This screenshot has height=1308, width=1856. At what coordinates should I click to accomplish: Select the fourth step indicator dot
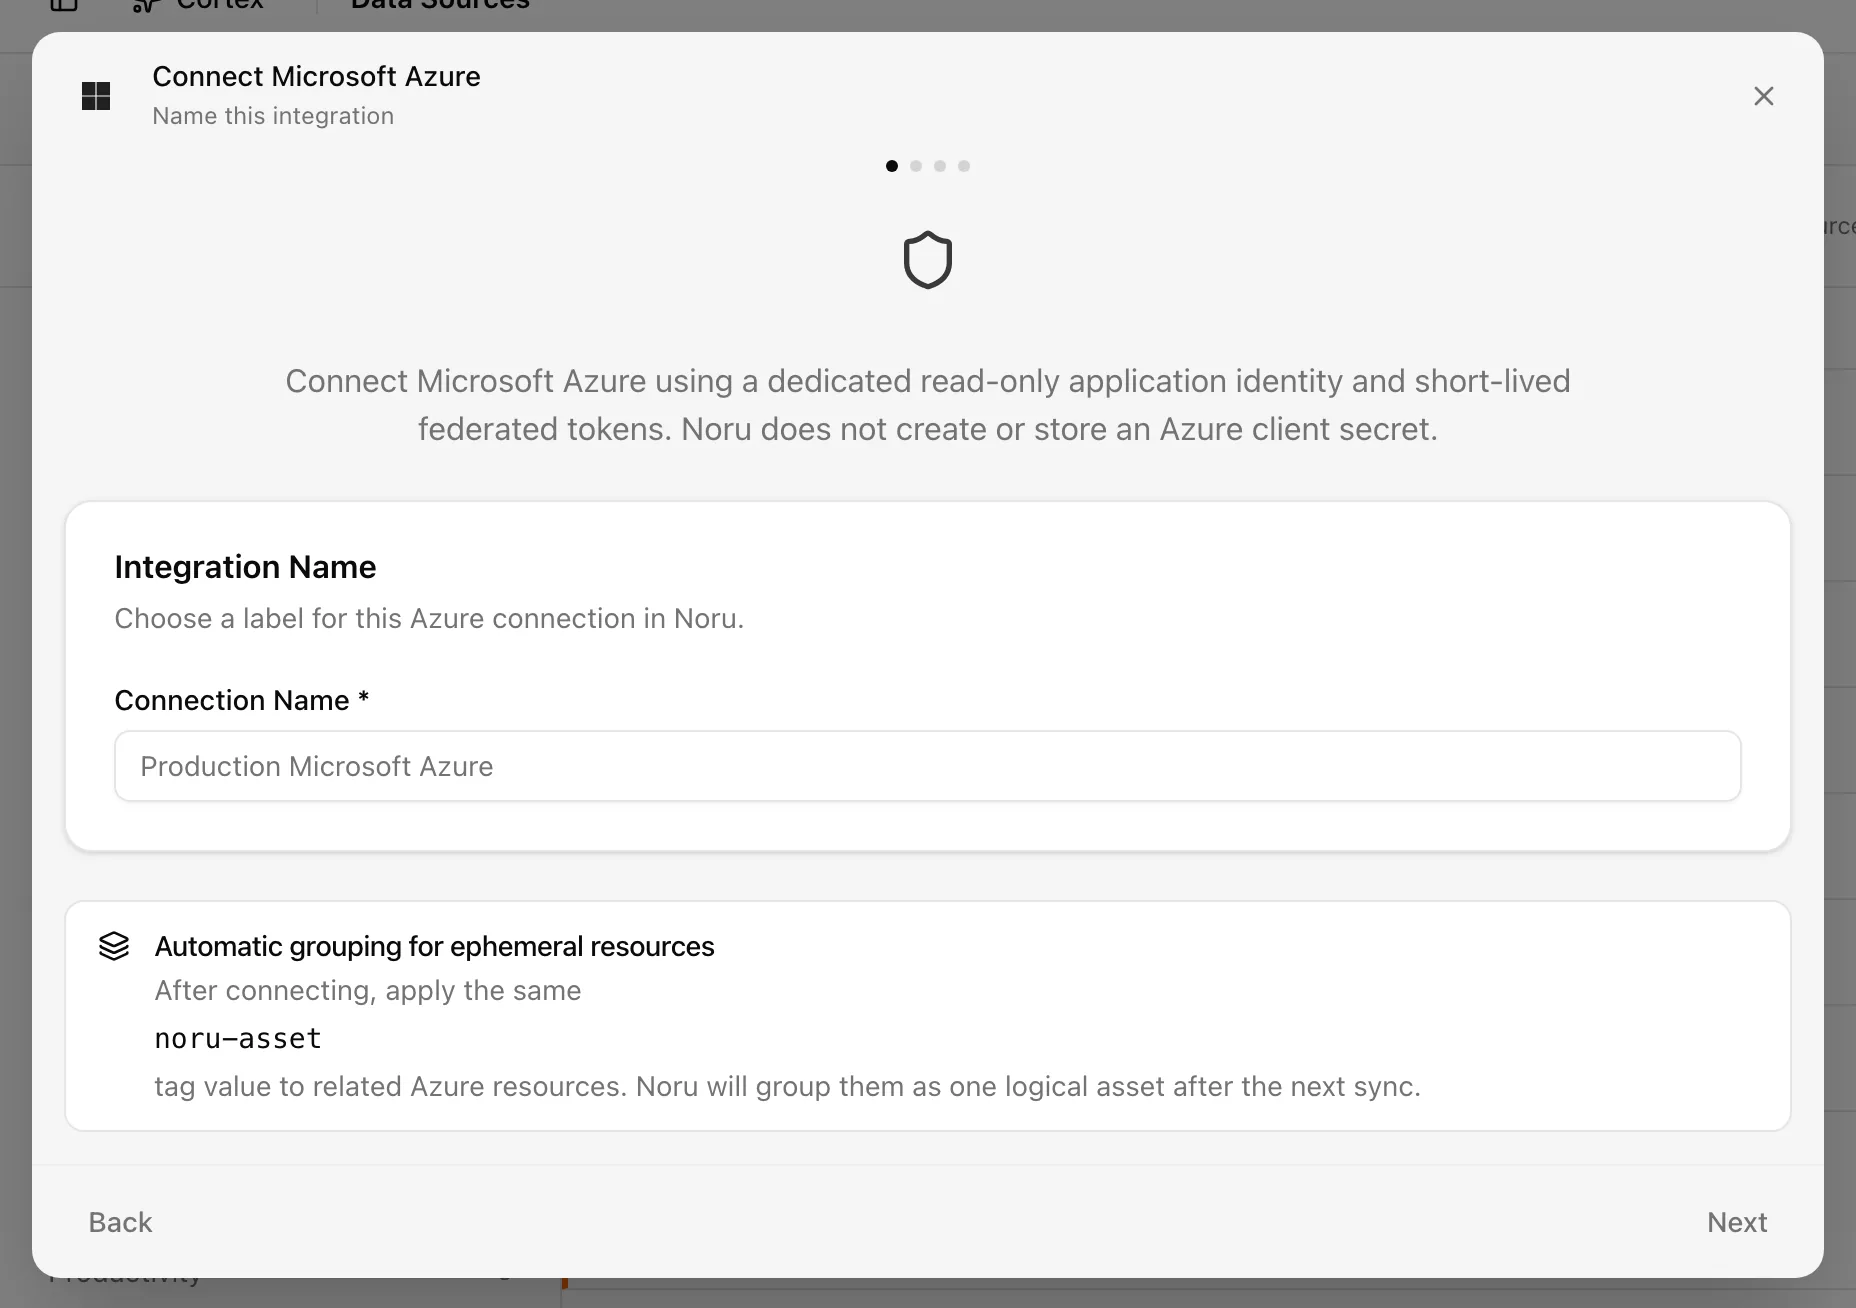964,166
